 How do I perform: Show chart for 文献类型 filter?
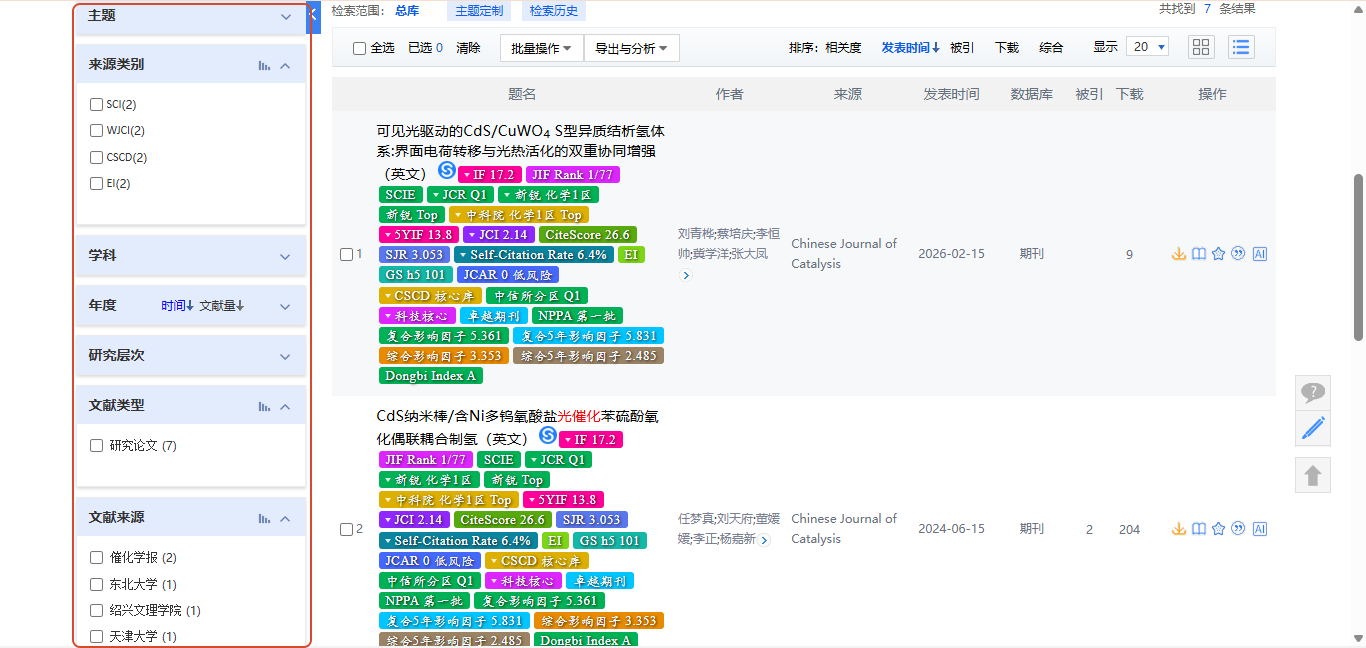pos(264,406)
